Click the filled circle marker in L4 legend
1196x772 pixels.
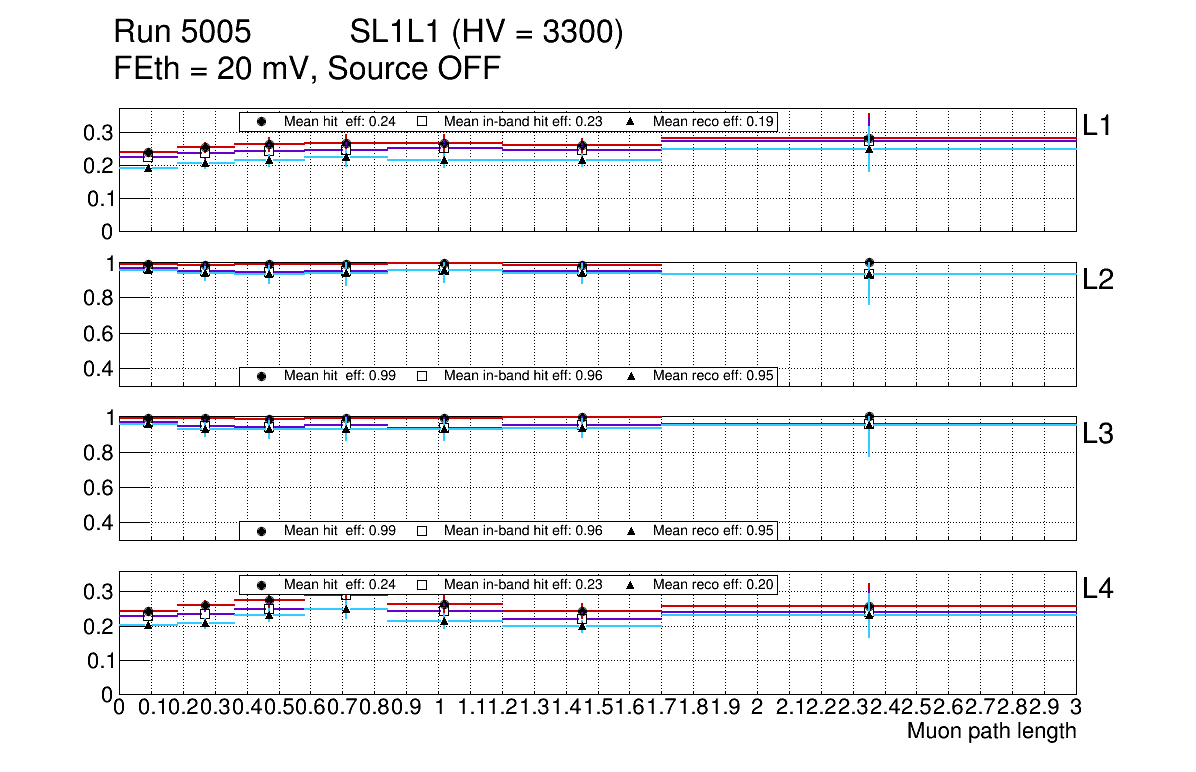pos(262,585)
